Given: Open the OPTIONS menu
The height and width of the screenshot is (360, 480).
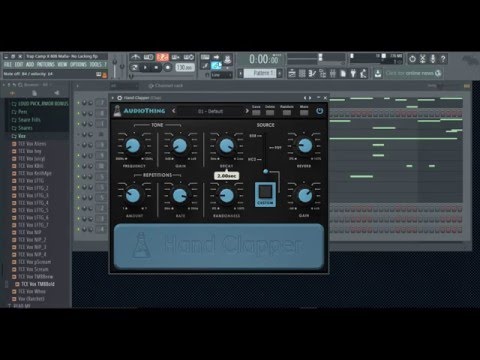Looking at the screenshot, I should coord(78,64).
